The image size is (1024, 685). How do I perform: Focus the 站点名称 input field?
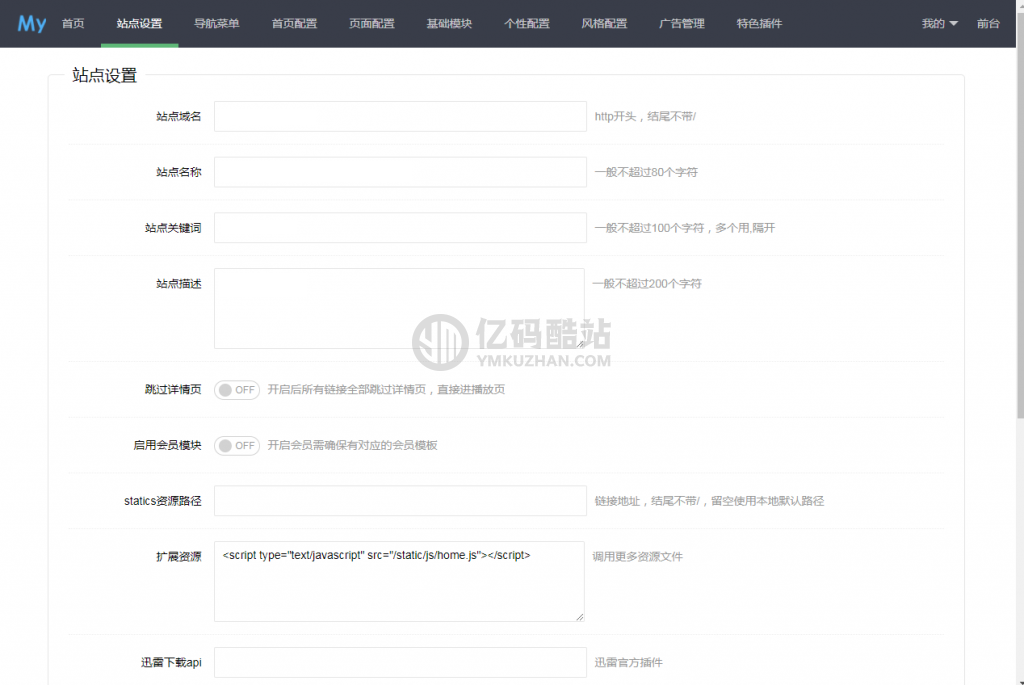400,172
